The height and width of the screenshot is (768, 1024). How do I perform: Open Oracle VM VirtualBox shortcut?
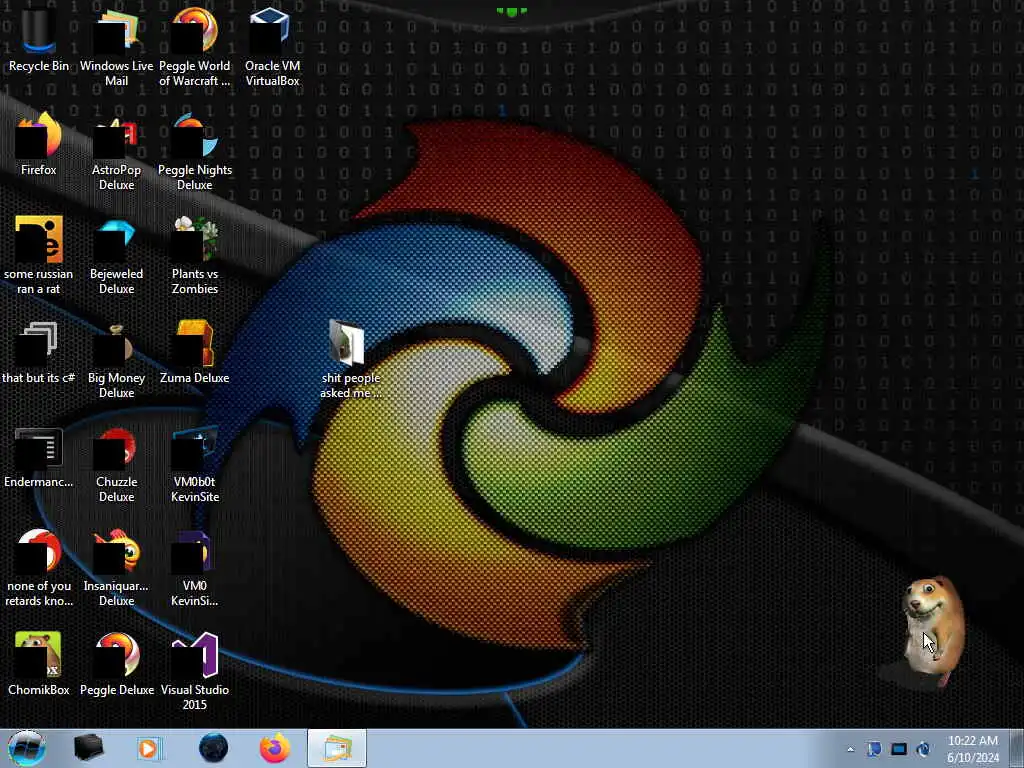[272, 47]
